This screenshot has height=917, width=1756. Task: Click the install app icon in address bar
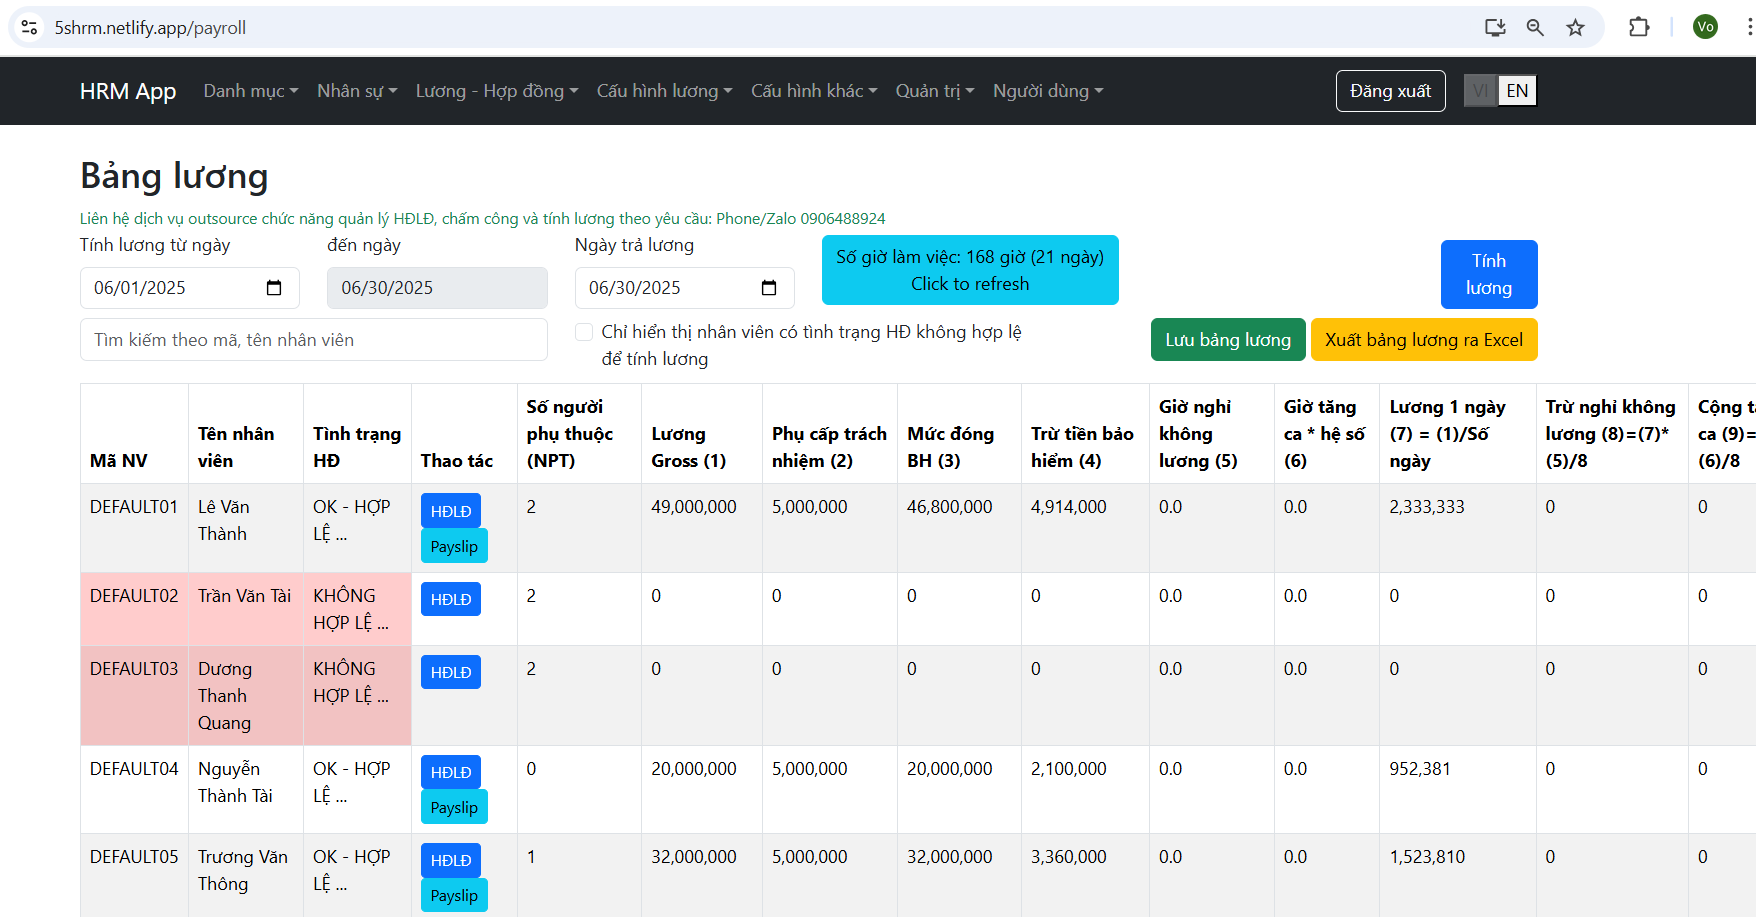[x=1495, y=27]
